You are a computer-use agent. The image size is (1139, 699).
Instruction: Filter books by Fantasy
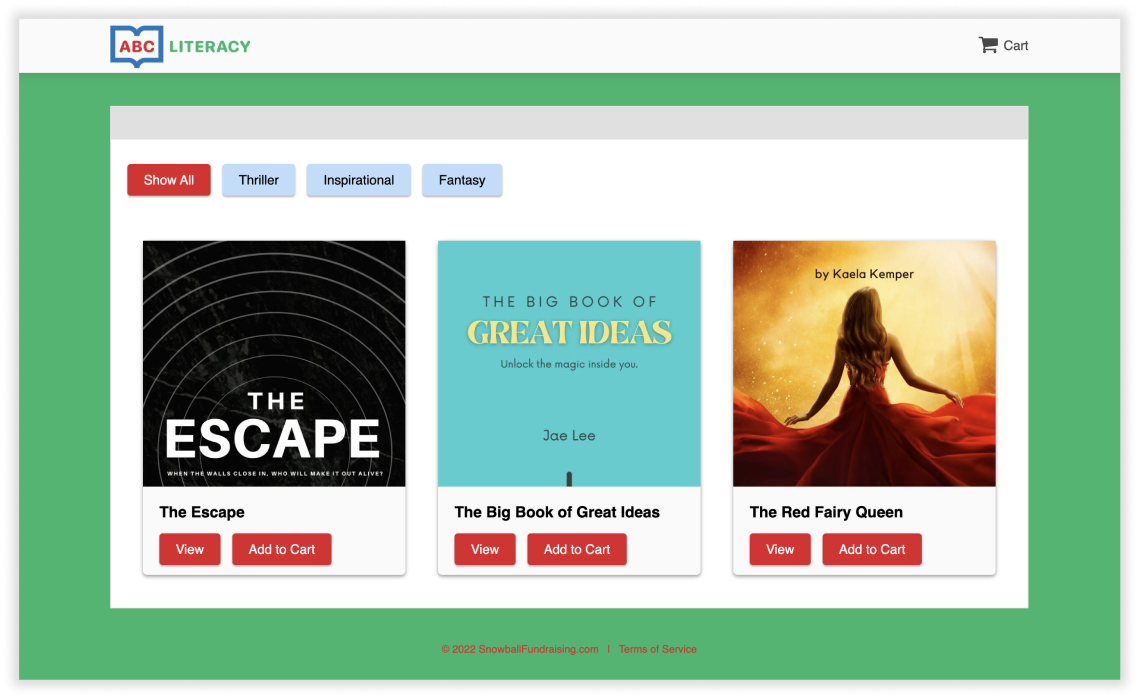(462, 180)
